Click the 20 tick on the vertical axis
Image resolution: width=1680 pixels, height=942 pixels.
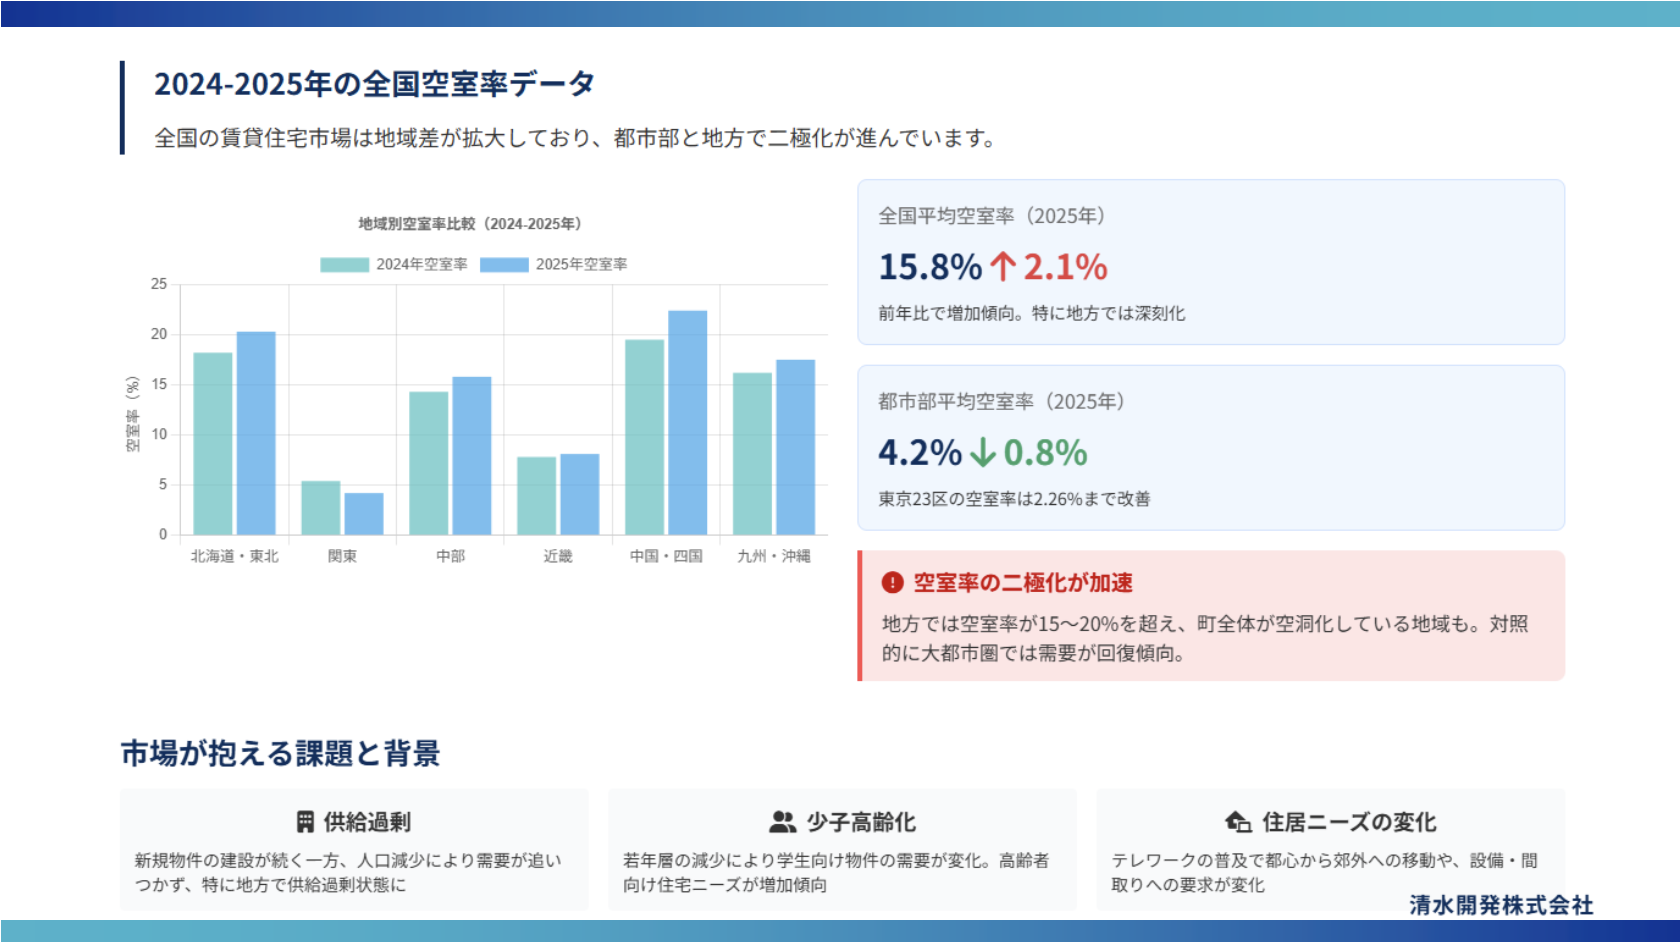(x=159, y=334)
